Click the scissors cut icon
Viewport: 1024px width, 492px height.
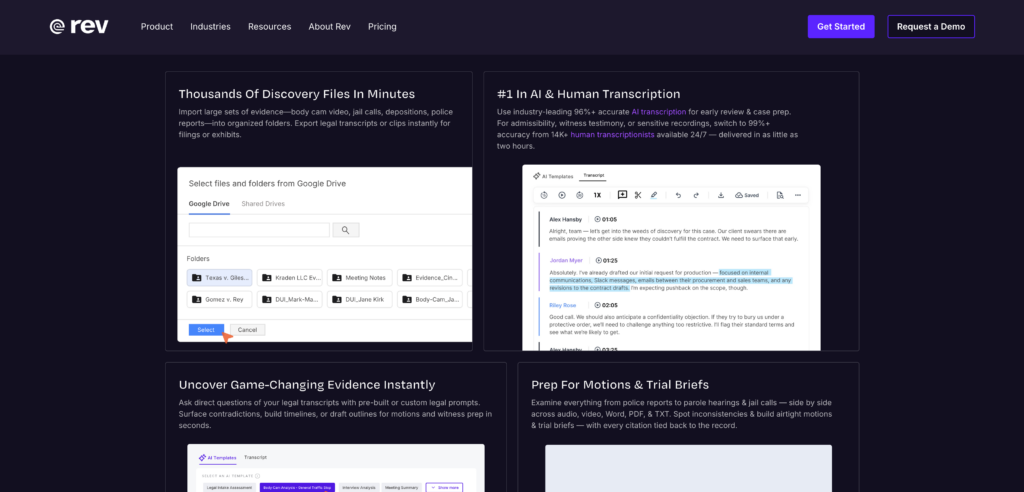pyautogui.click(x=637, y=195)
